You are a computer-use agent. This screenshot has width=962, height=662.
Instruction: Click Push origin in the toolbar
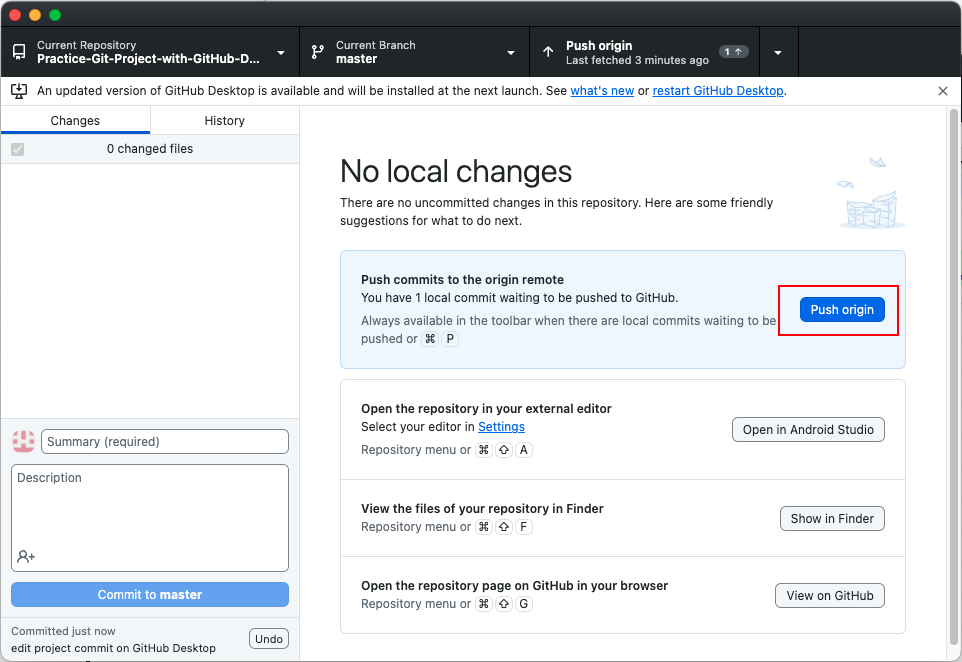point(644,52)
